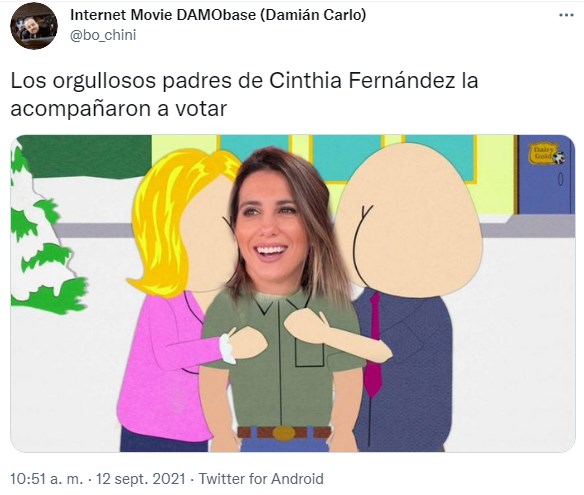The image size is (584, 495).
Task: Click the Twitter for Android source label
Action: pos(261,479)
